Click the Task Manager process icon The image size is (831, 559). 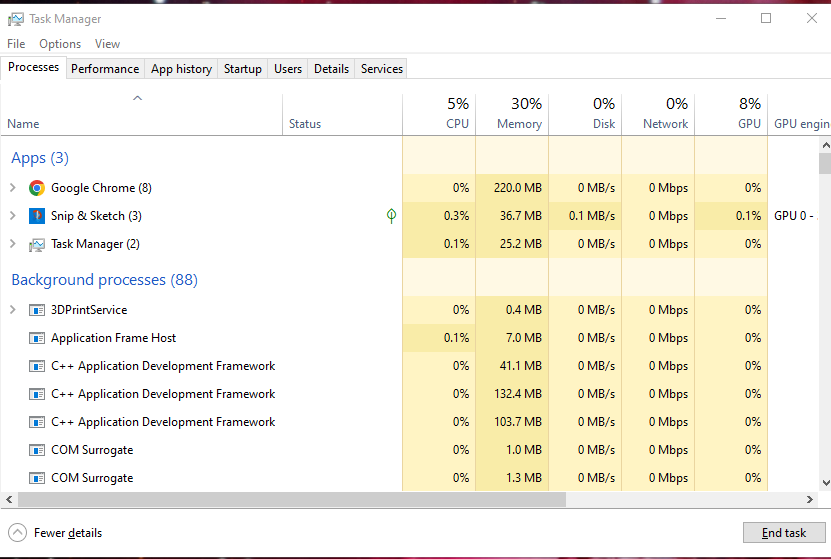[x=37, y=244]
